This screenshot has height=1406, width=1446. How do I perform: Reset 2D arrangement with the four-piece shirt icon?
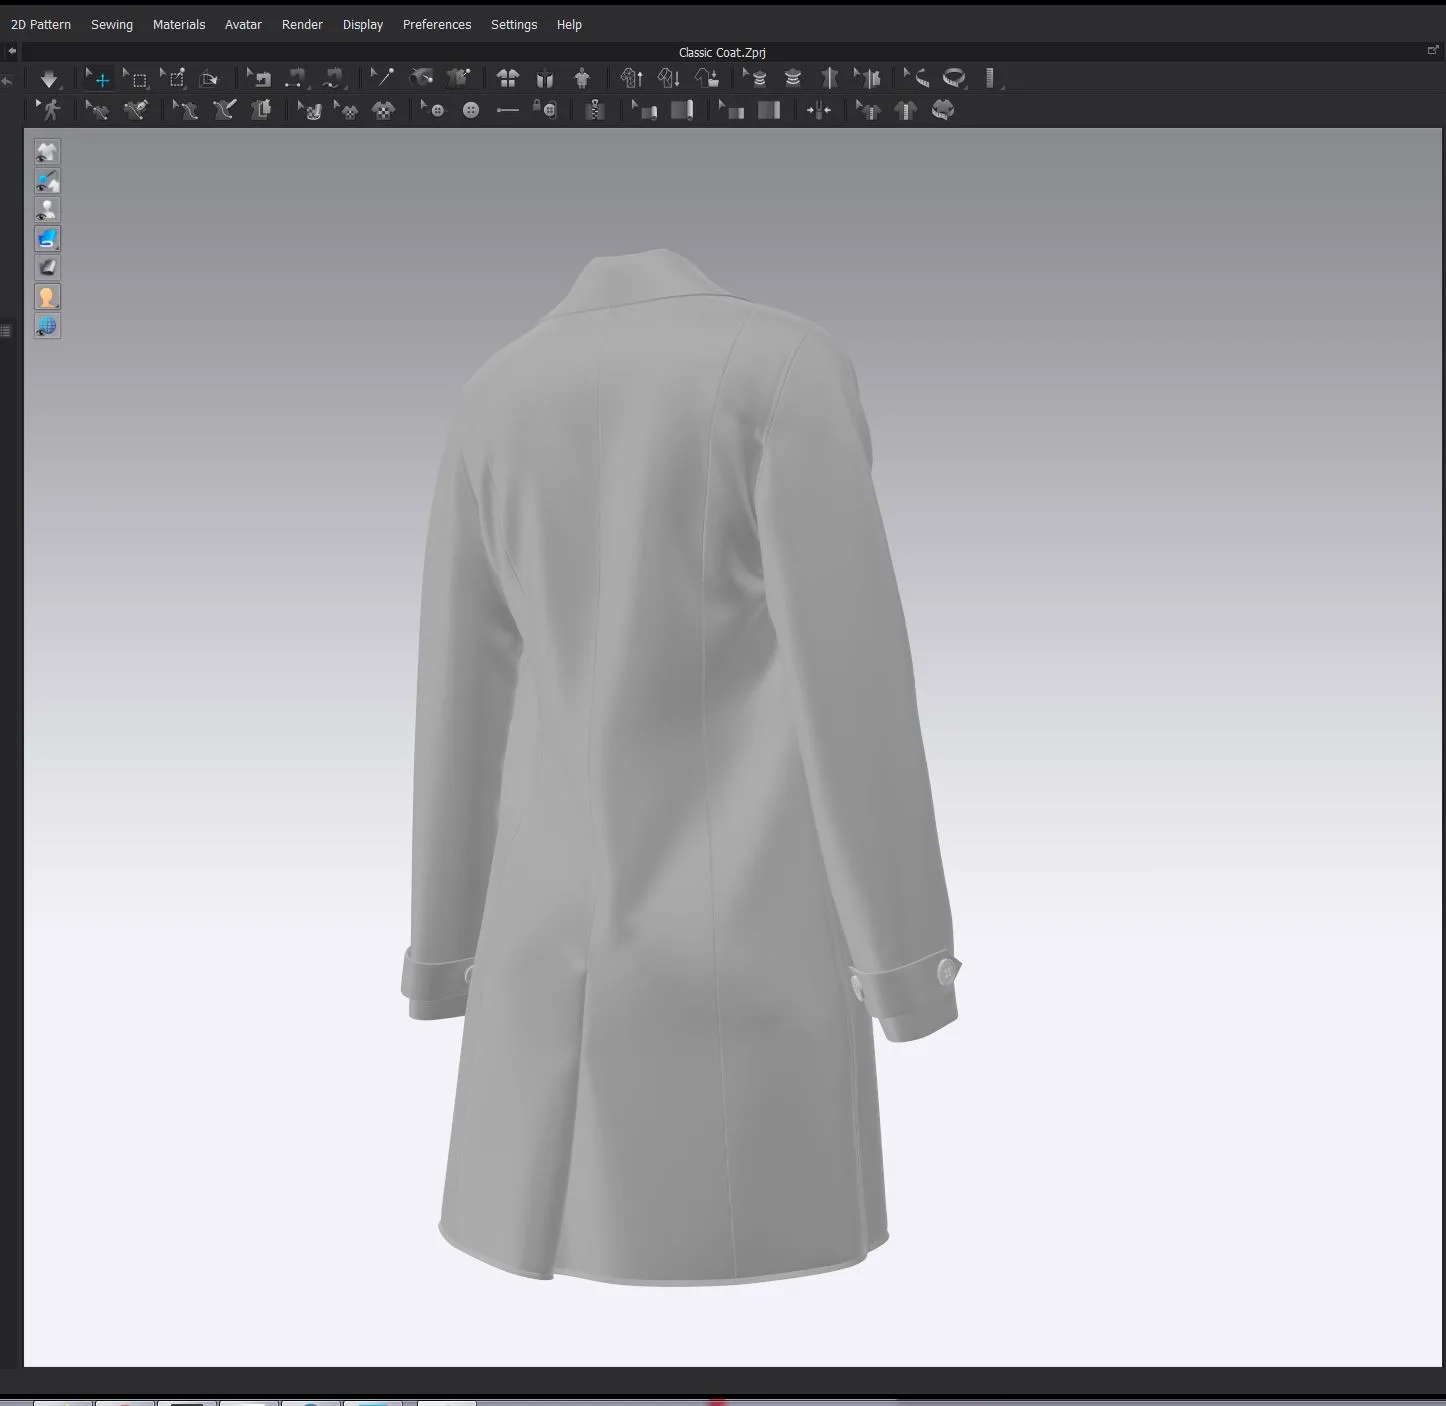[x=508, y=79]
